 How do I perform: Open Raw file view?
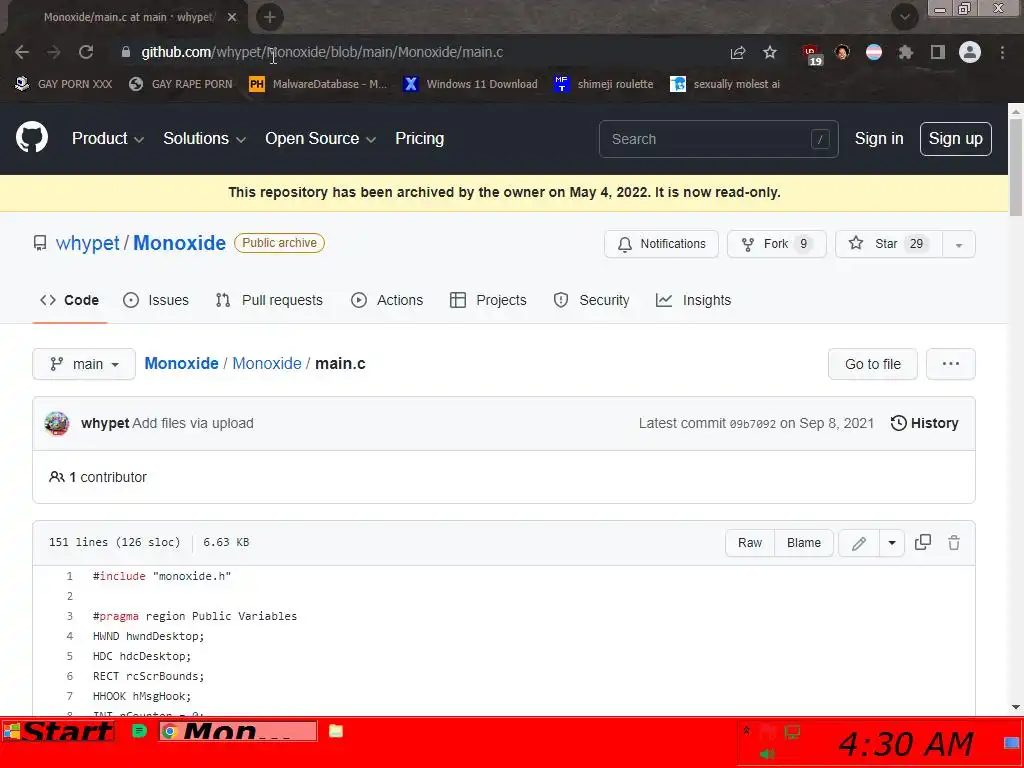coord(750,543)
